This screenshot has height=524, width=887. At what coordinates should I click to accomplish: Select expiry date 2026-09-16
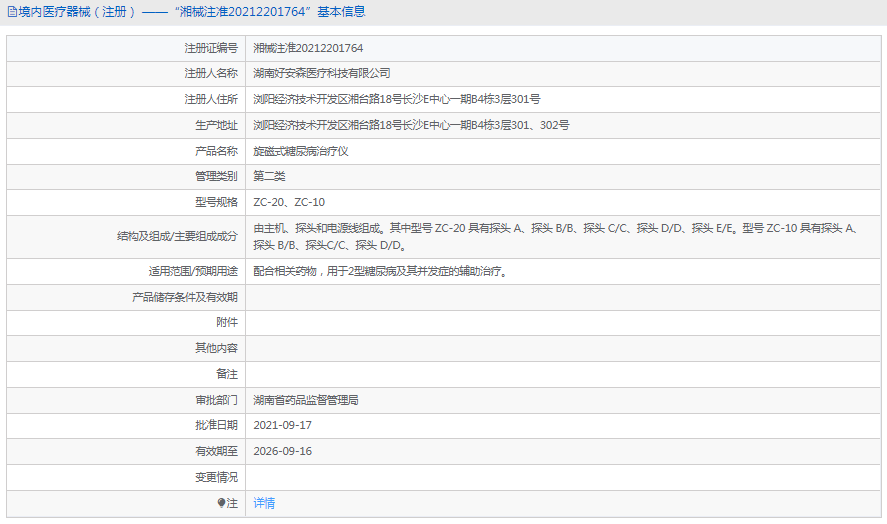(283, 451)
